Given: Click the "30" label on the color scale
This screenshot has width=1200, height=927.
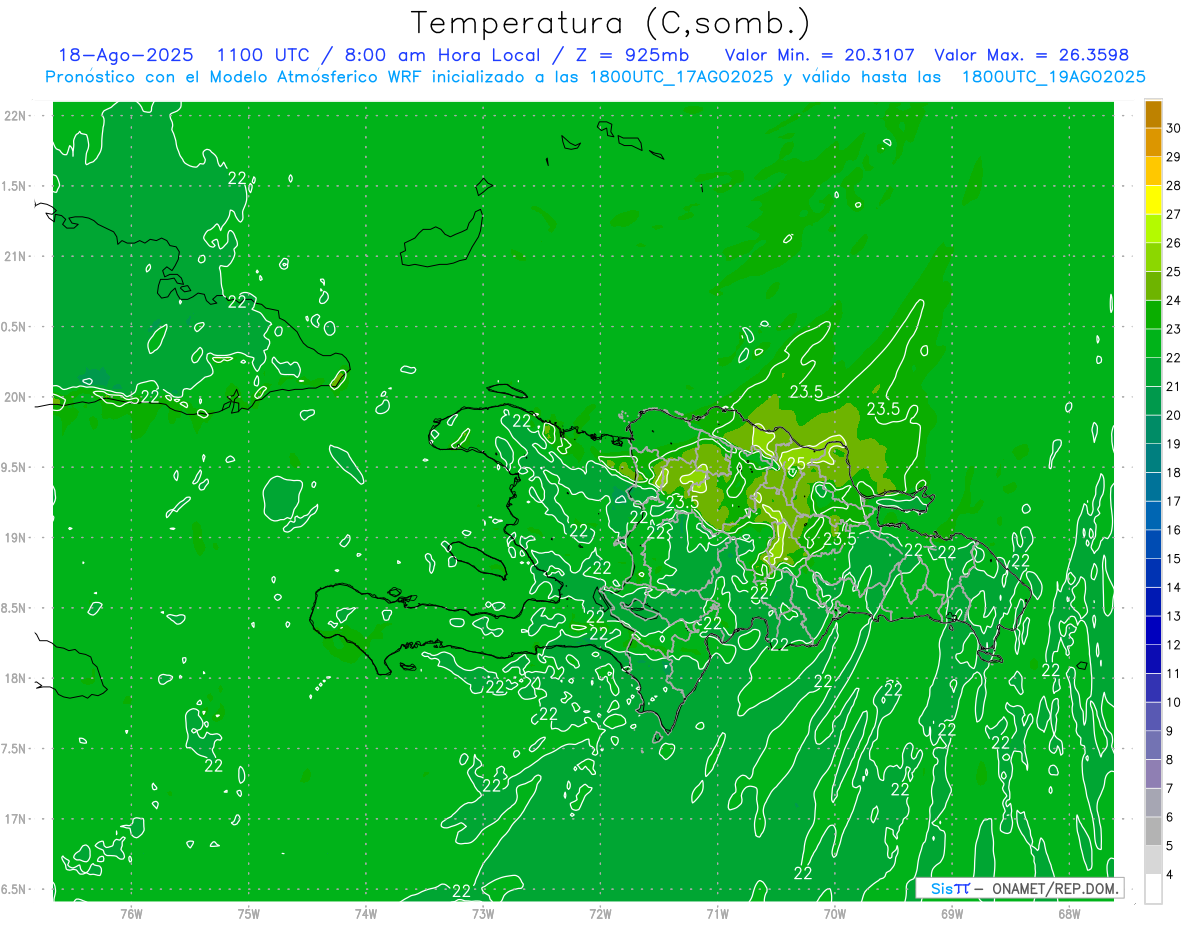Looking at the screenshot, I should [1173, 128].
